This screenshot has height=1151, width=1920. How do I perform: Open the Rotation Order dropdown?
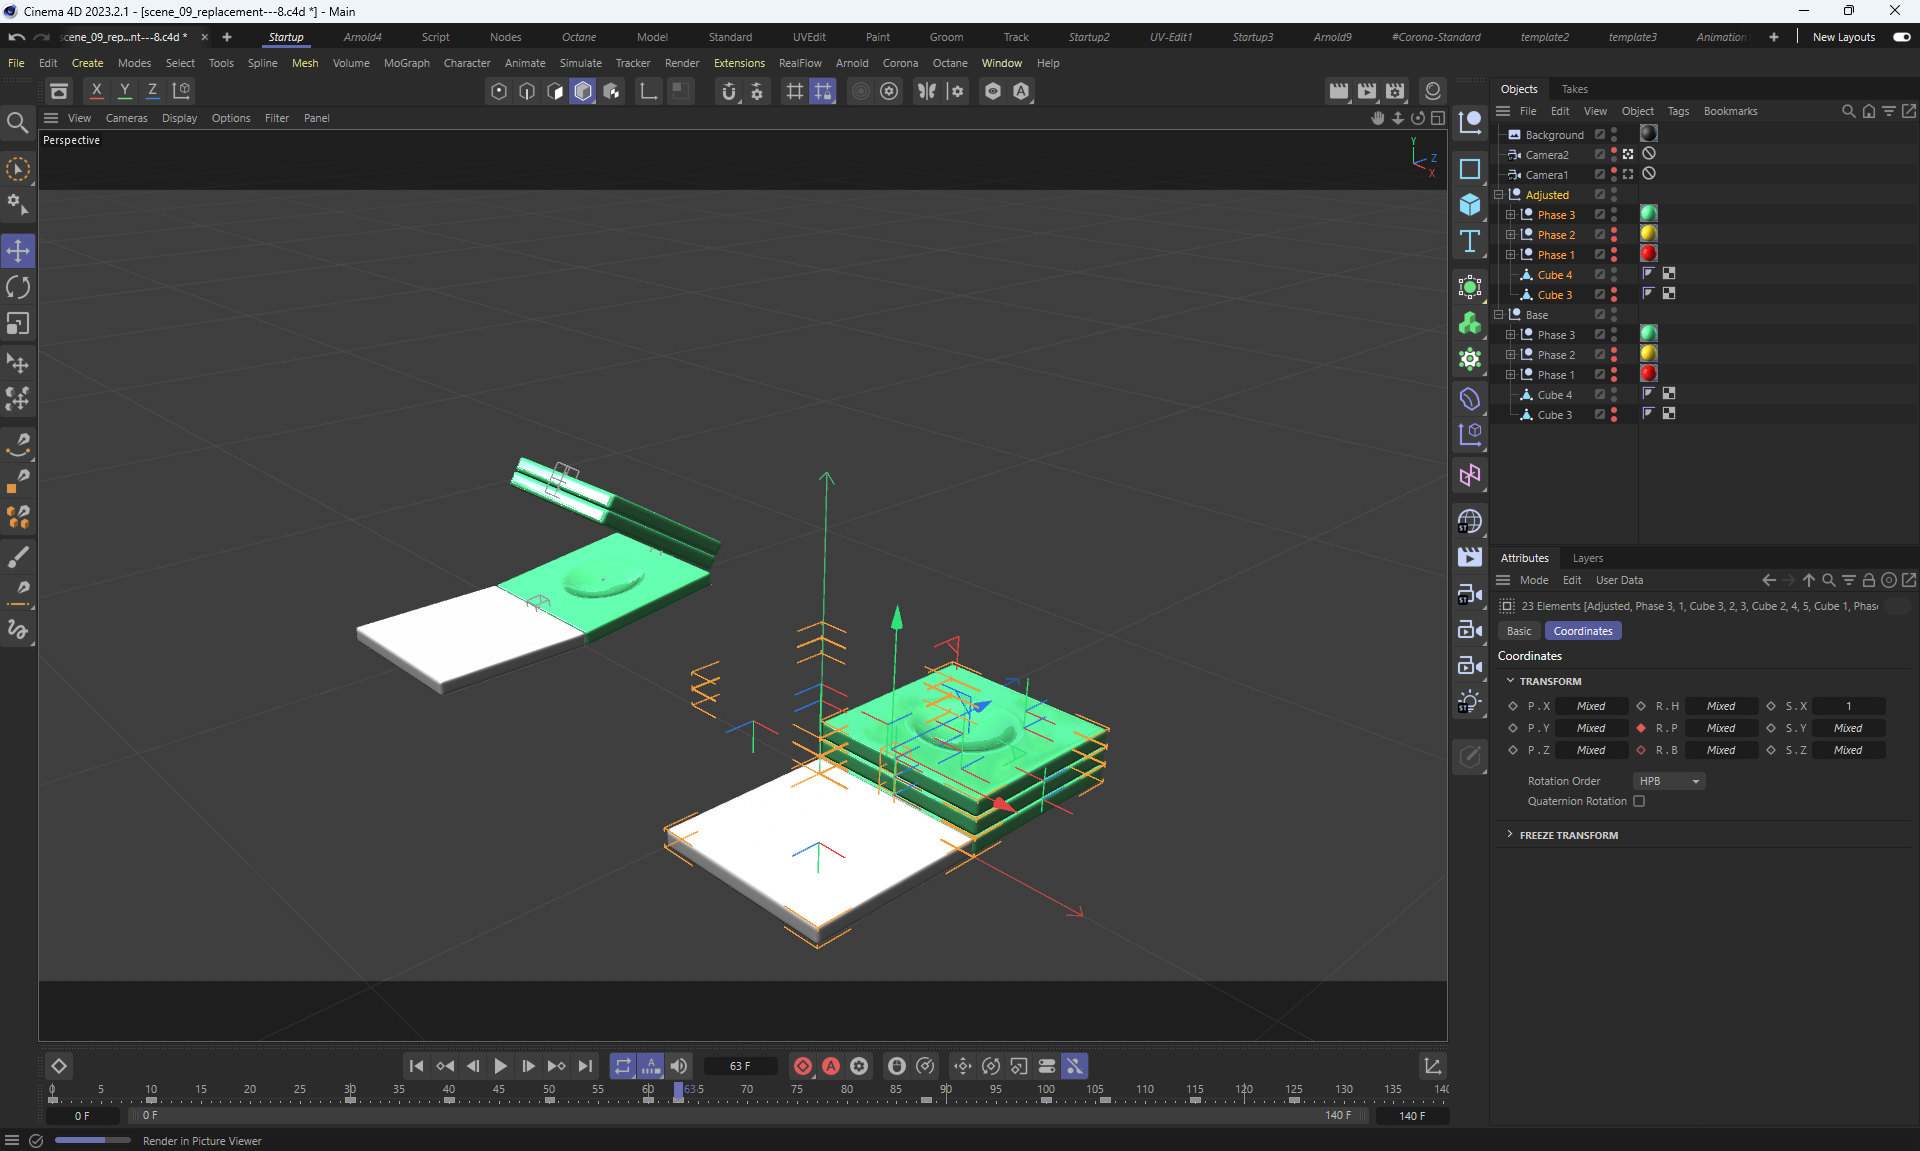(1668, 781)
